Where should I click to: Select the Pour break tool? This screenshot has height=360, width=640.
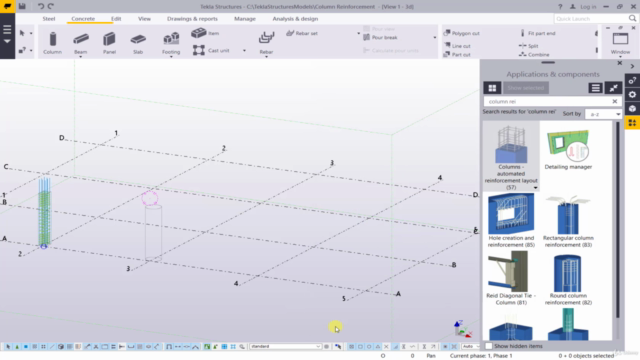(380, 38)
